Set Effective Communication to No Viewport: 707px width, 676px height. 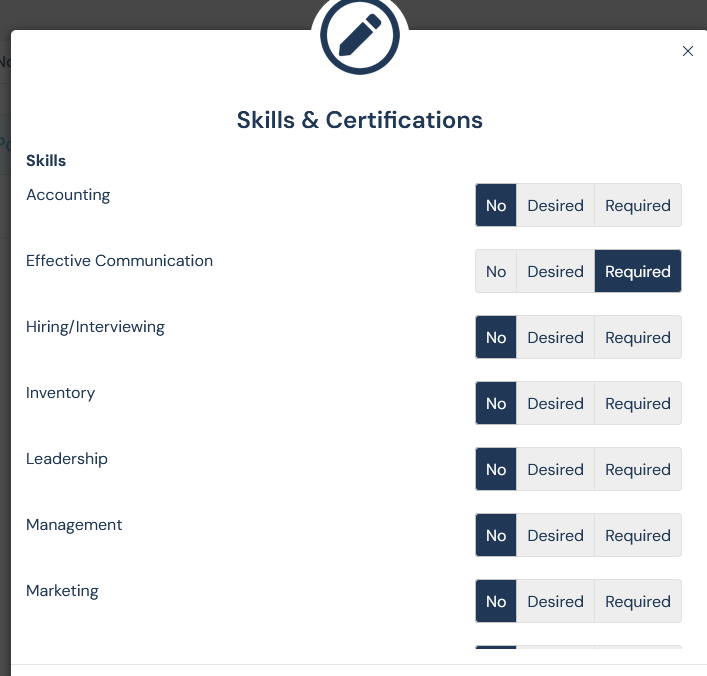click(x=496, y=272)
